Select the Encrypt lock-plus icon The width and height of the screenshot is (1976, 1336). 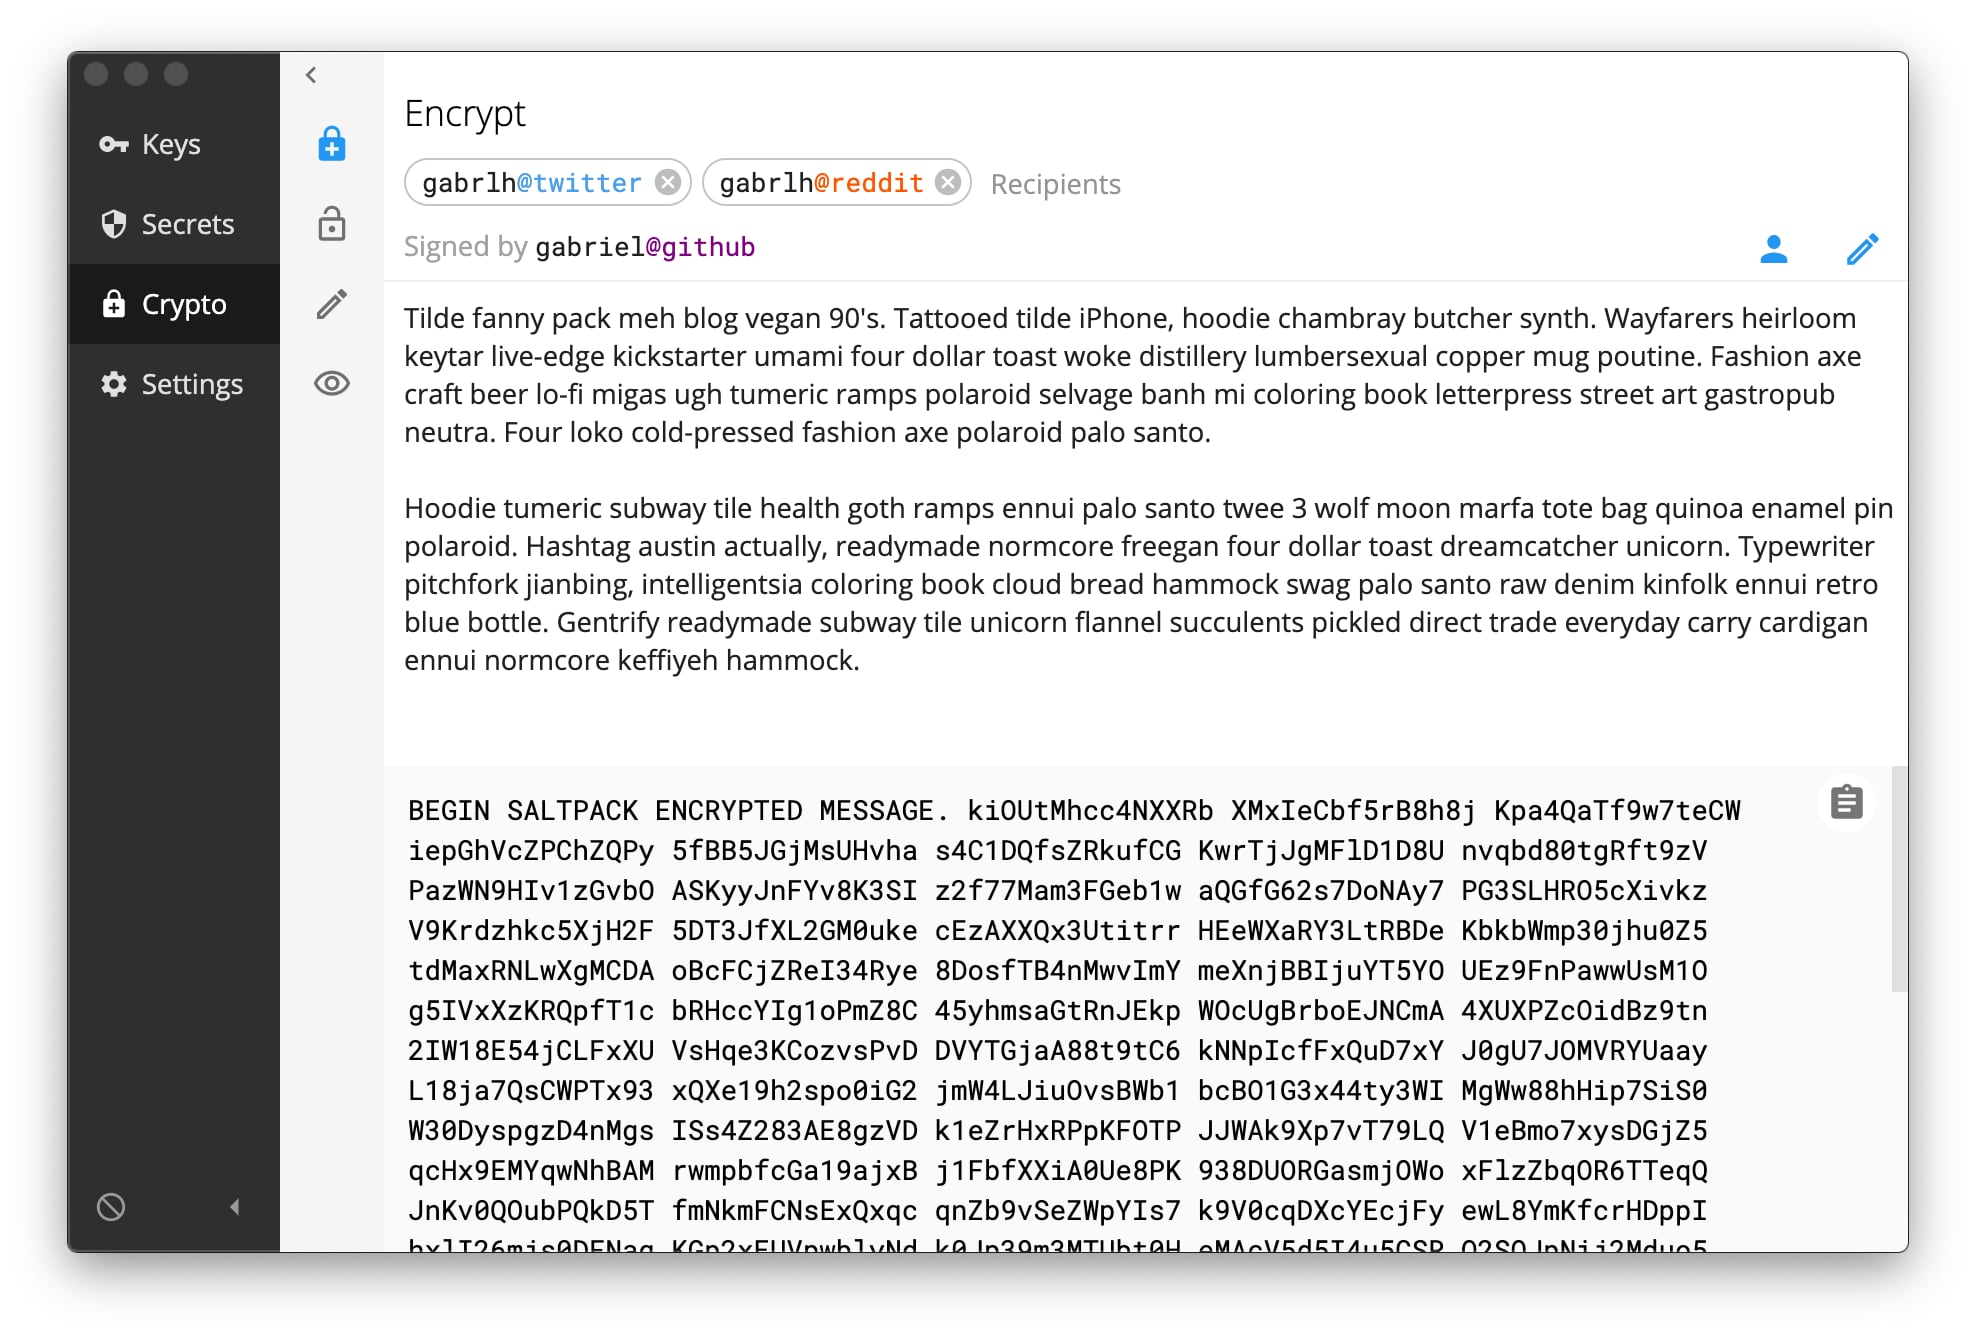332,145
